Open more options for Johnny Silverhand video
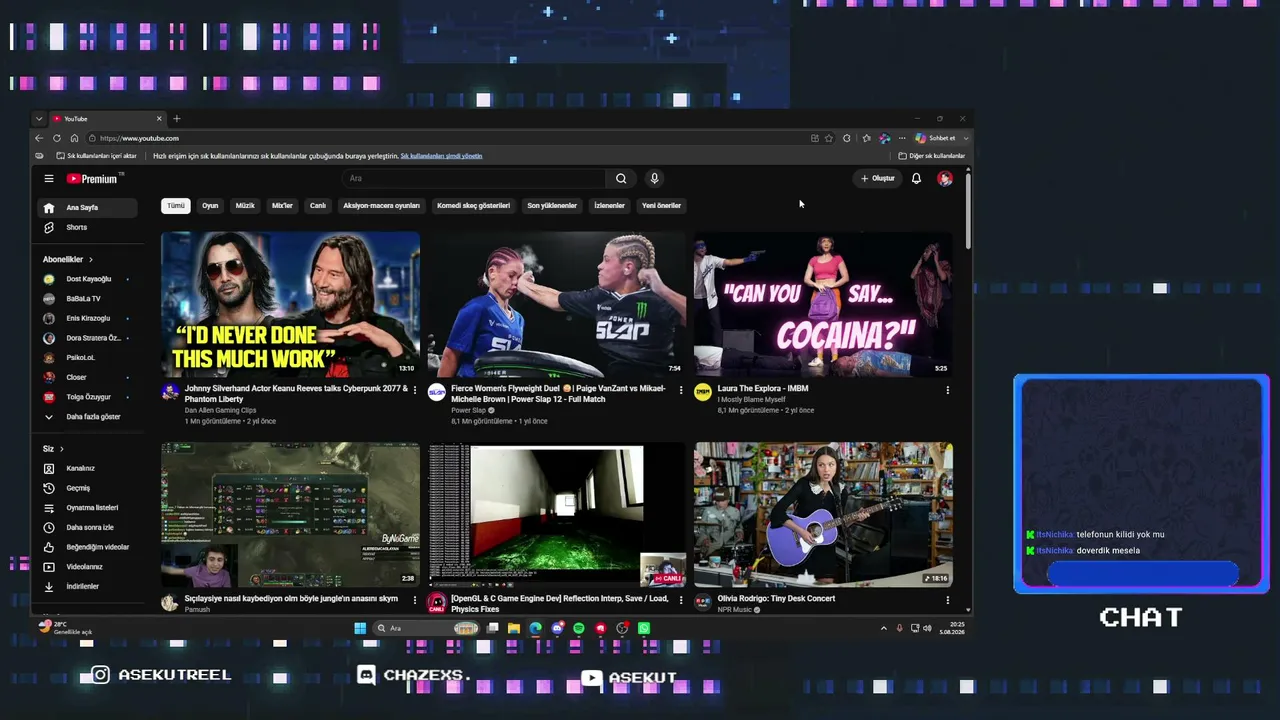 pyautogui.click(x=414, y=390)
